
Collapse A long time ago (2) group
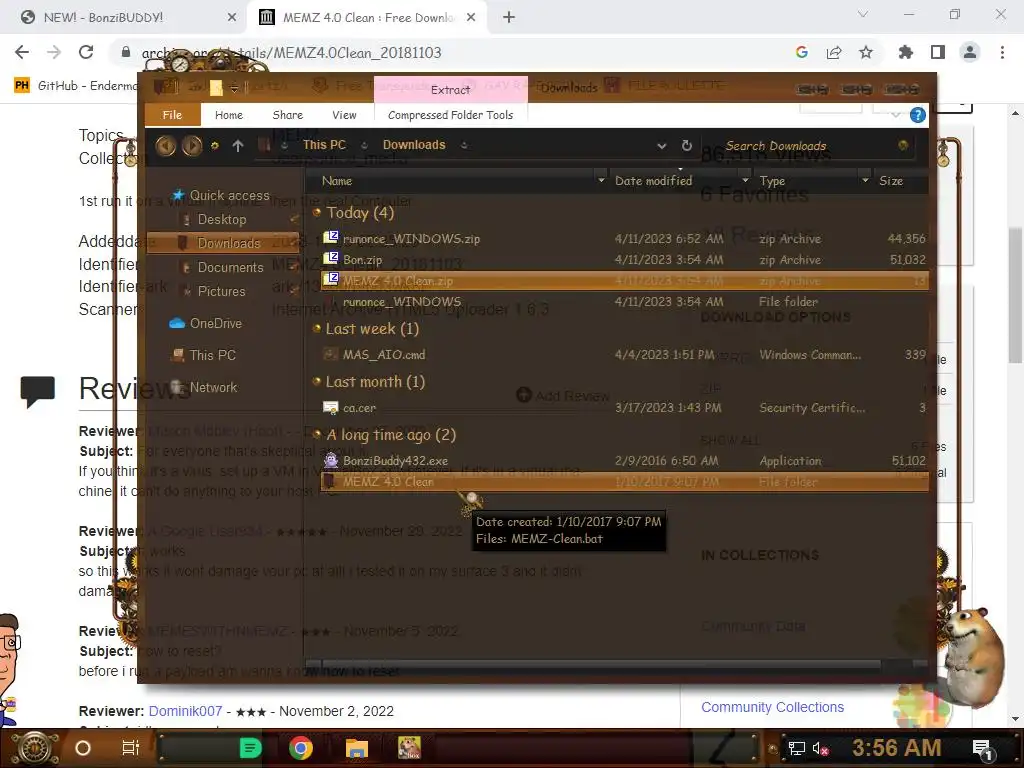pyautogui.click(x=317, y=434)
